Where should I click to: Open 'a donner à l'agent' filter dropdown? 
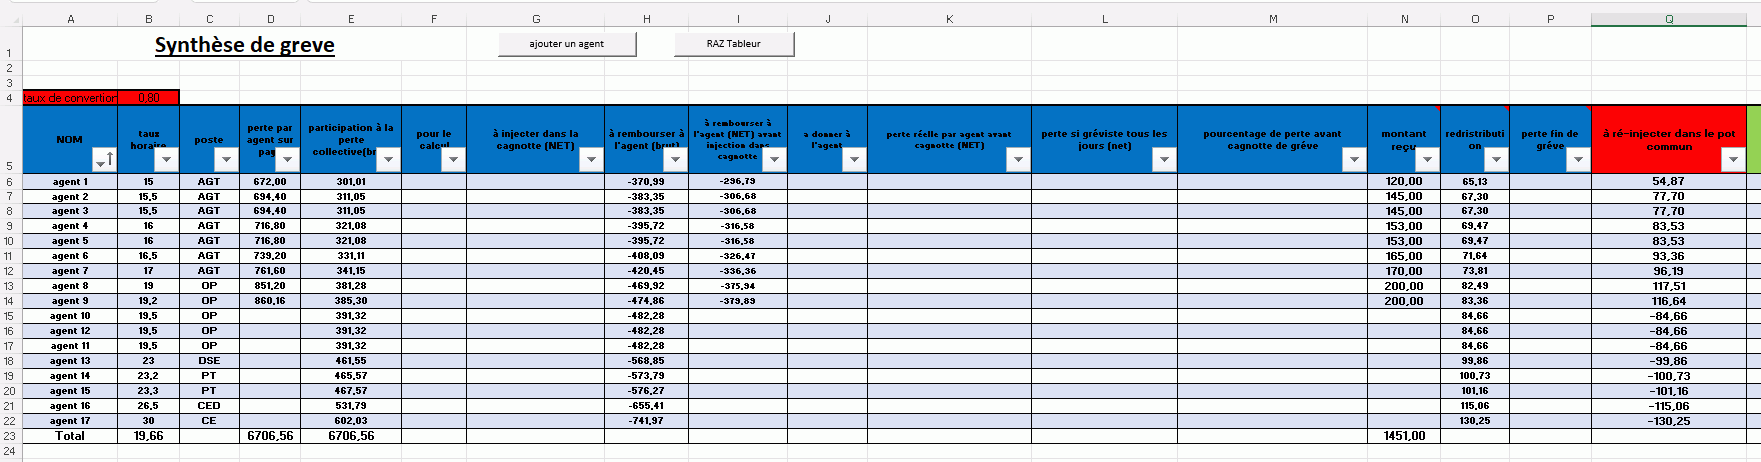[855, 160]
